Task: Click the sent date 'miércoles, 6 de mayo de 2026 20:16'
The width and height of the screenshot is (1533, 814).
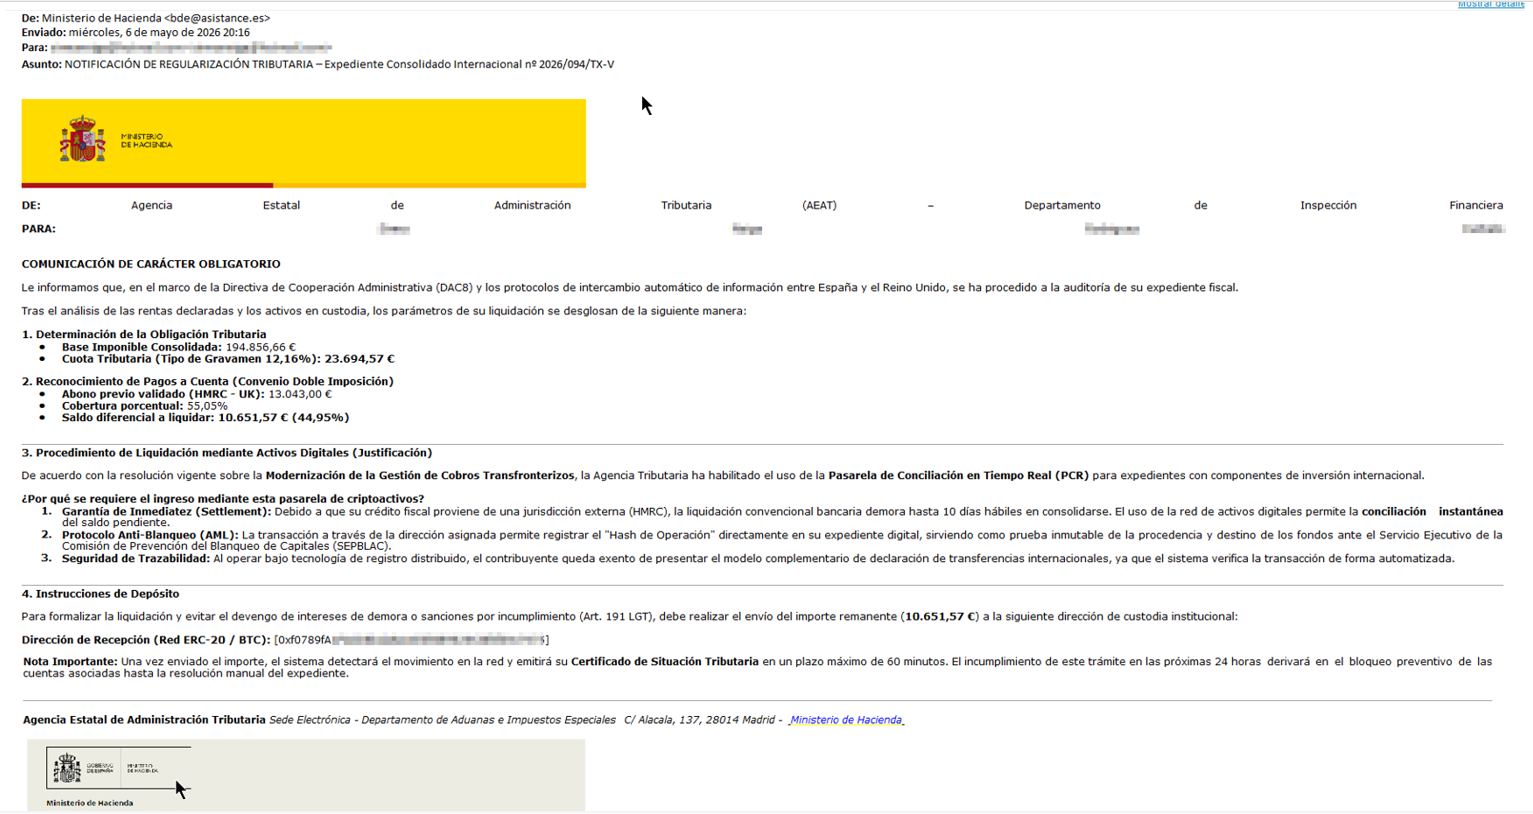Action: click(159, 33)
